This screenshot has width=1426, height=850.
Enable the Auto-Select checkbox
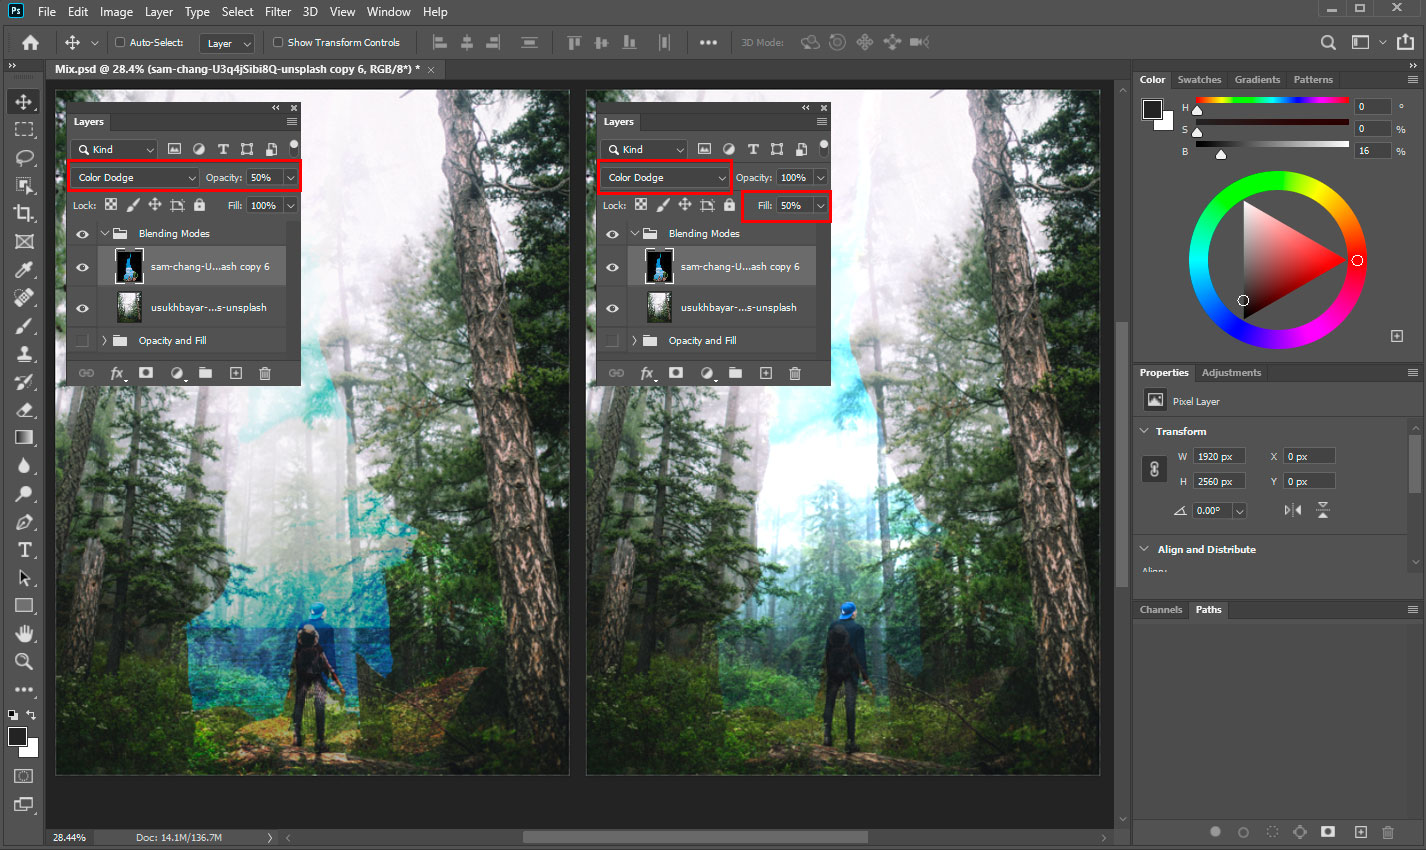pyautogui.click(x=120, y=43)
